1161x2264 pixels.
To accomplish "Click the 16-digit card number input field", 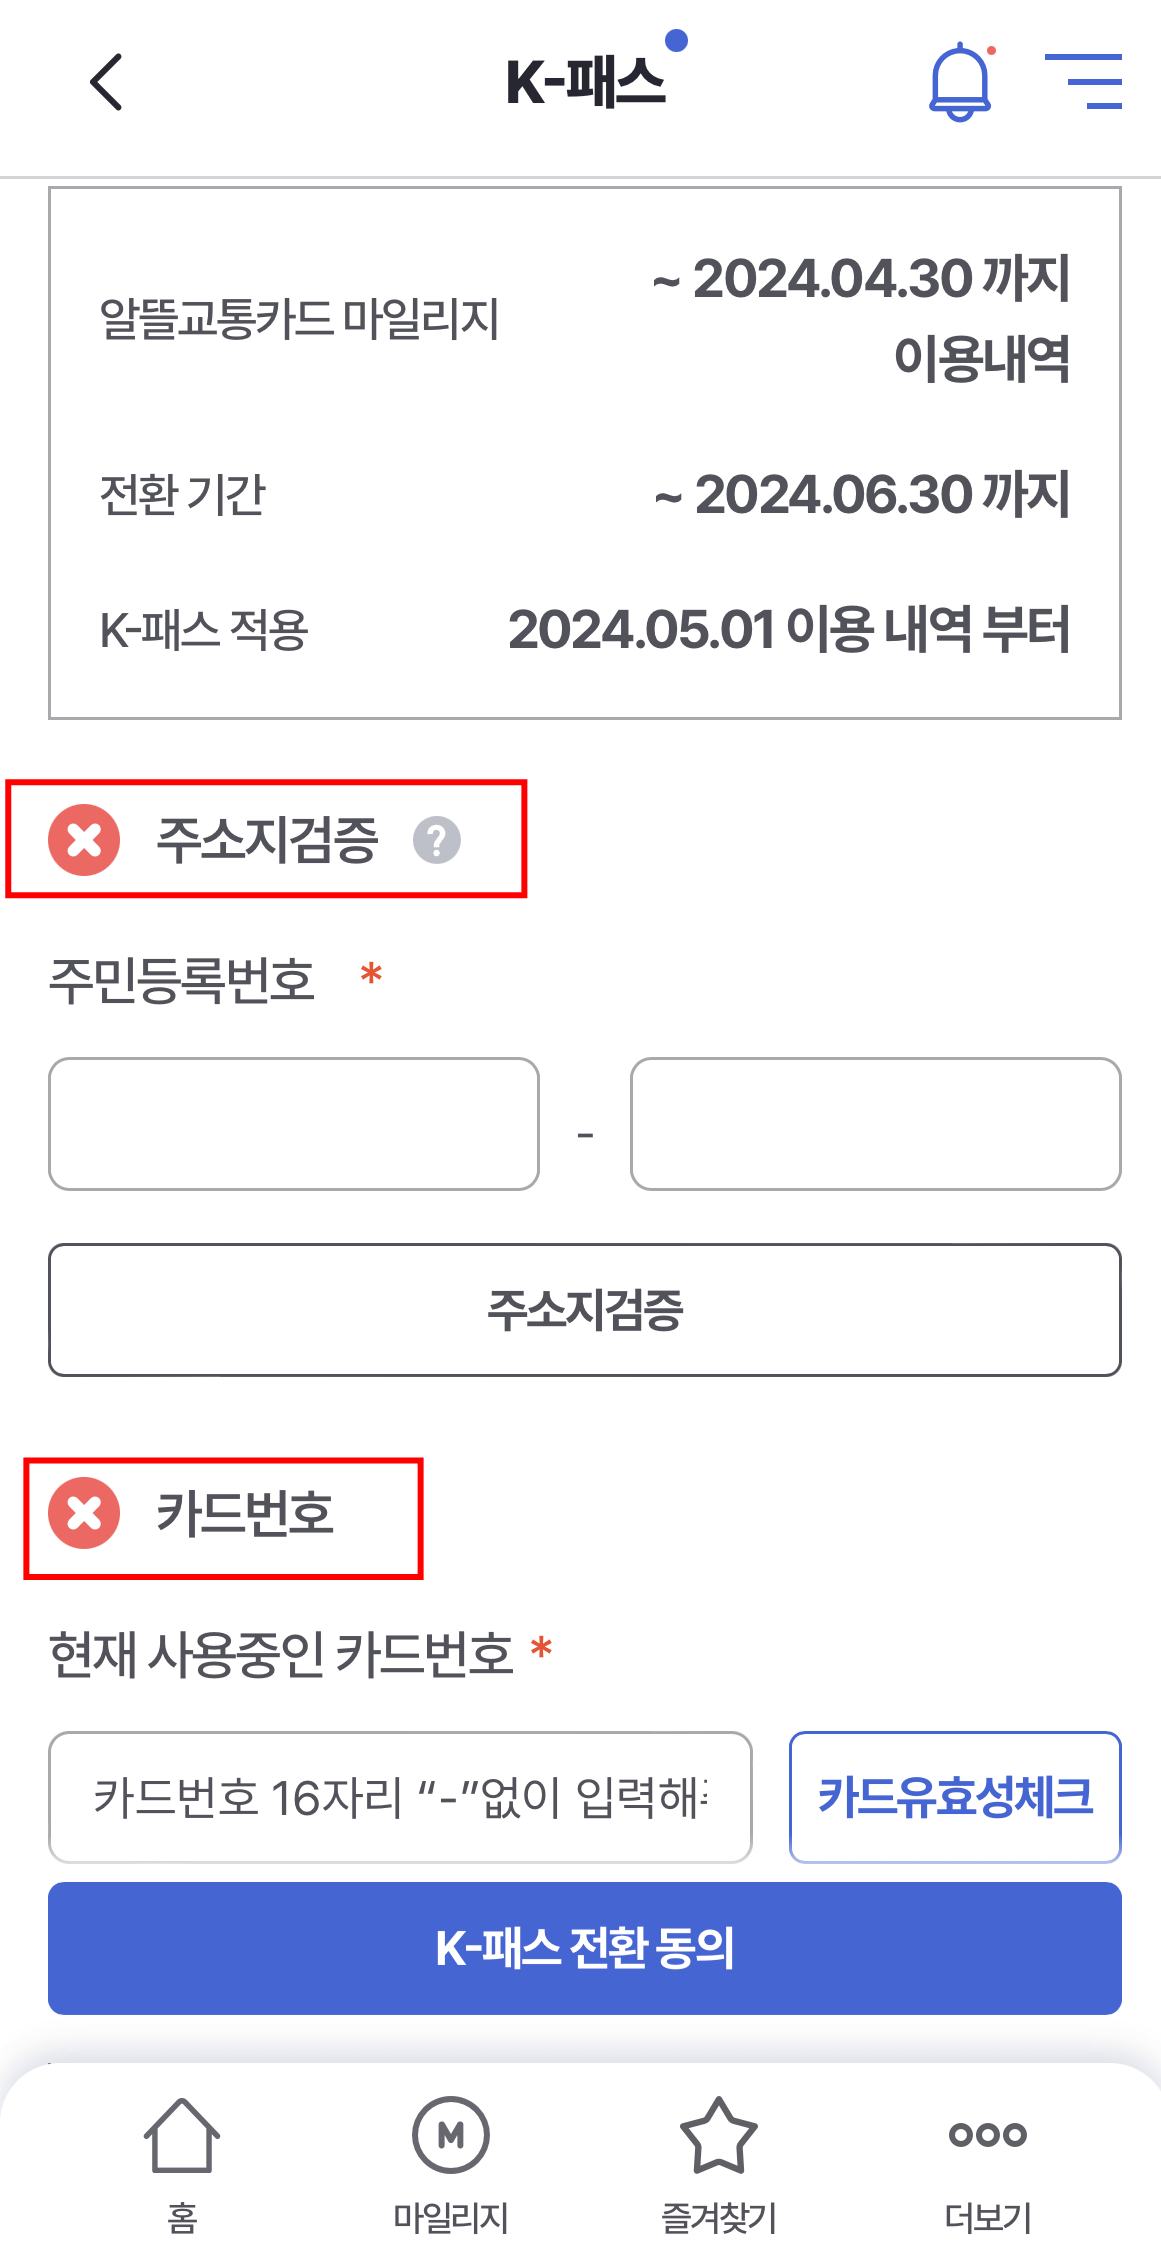I will (x=400, y=1795).
